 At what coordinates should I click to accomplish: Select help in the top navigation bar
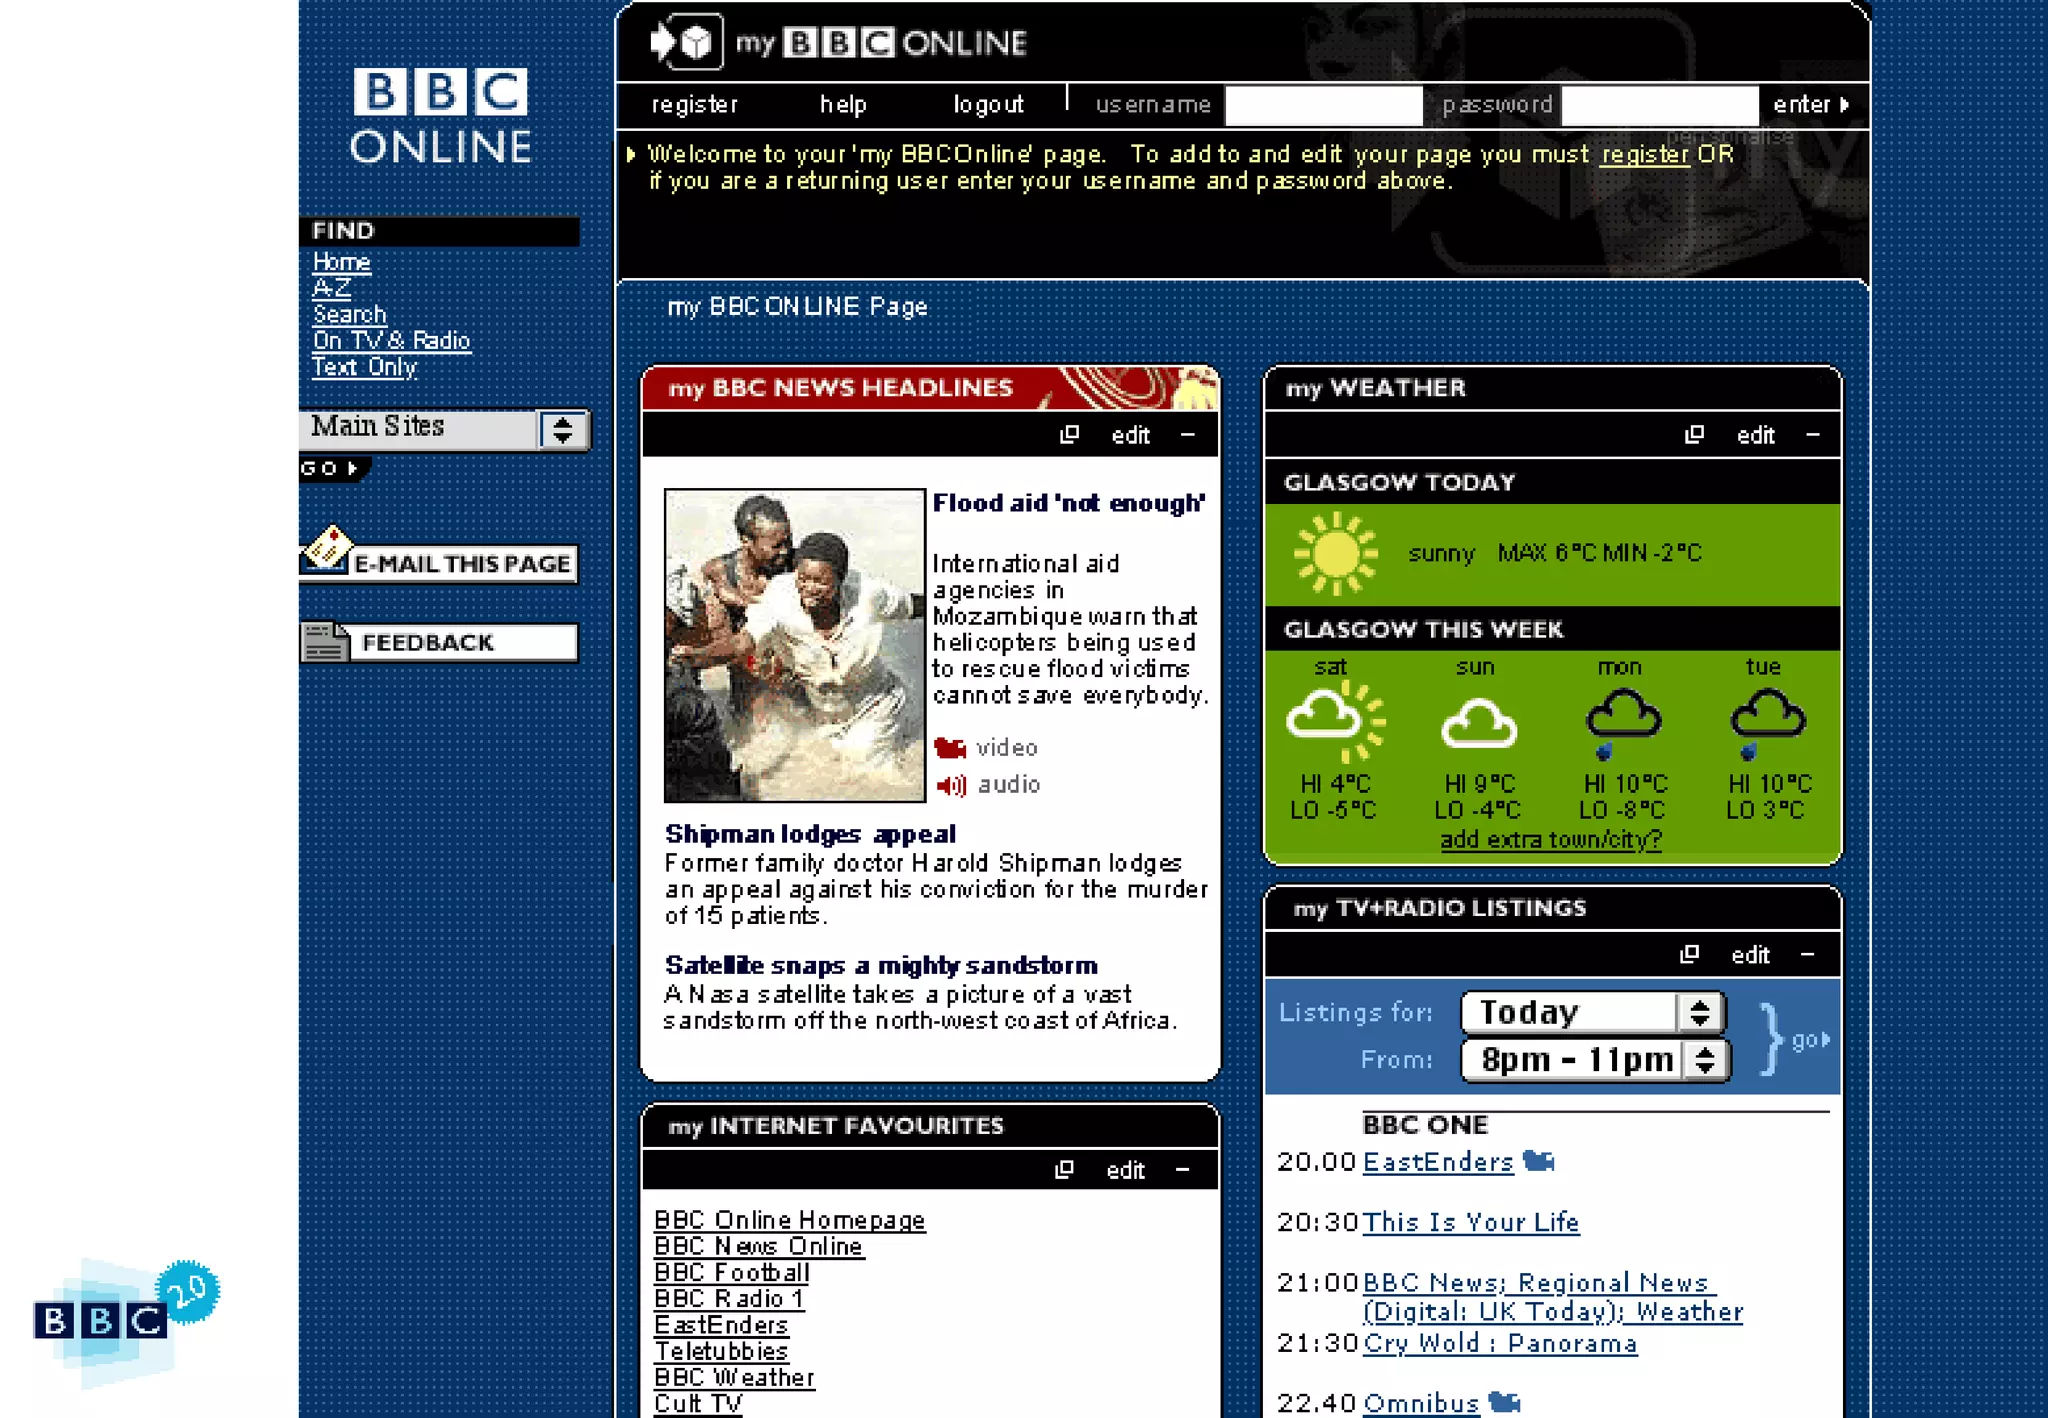842,104
